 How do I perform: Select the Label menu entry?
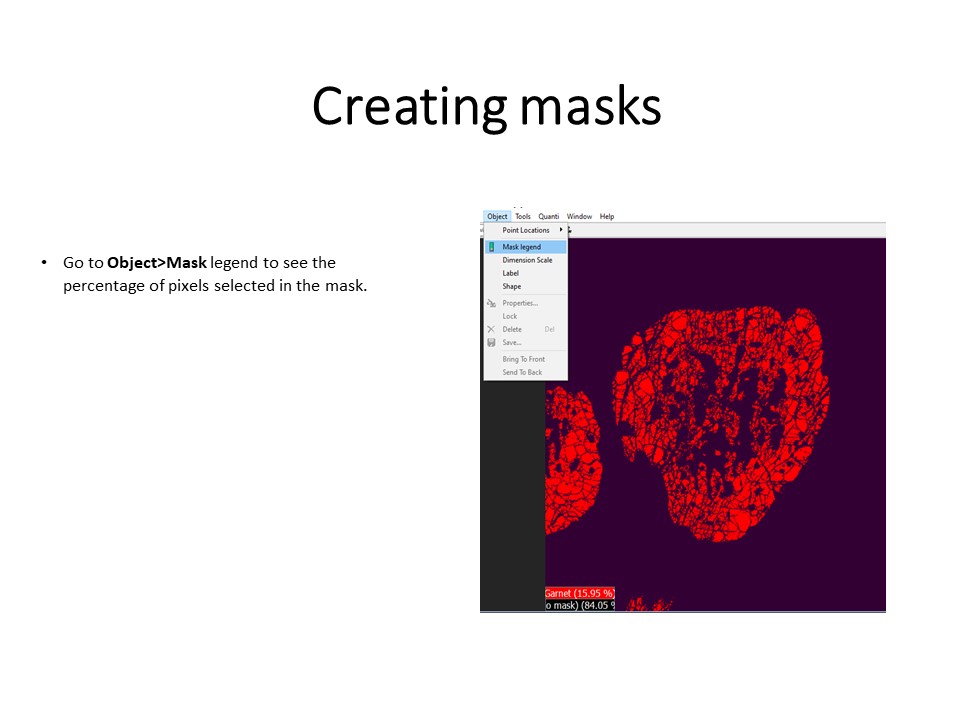[x=511, y=273]
